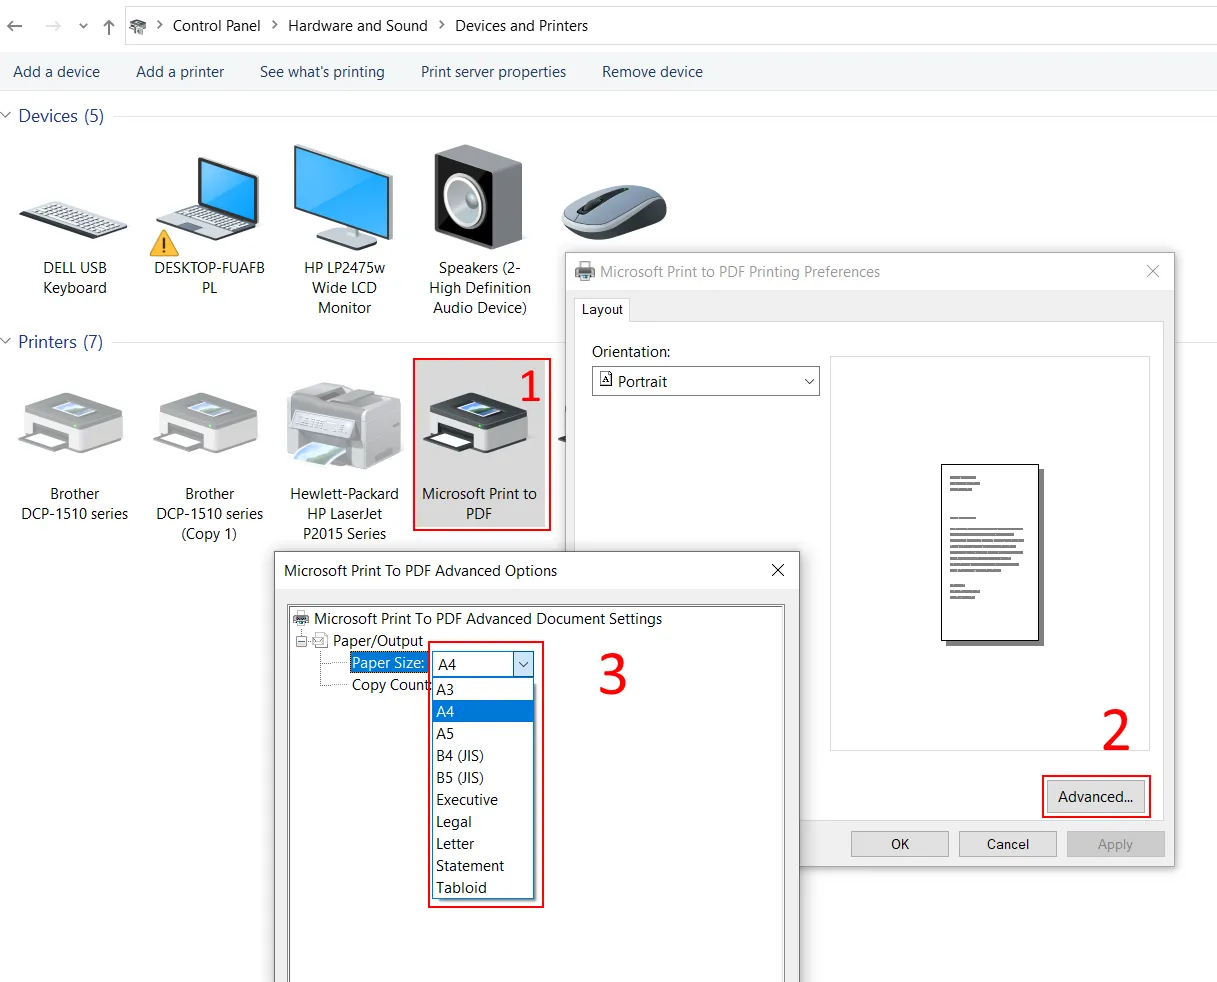This screenshot has height=982, width=1217.
Task: Click the printer icon in Printing Preferences title
Action: pyautogui.click(x=585, y=271)
